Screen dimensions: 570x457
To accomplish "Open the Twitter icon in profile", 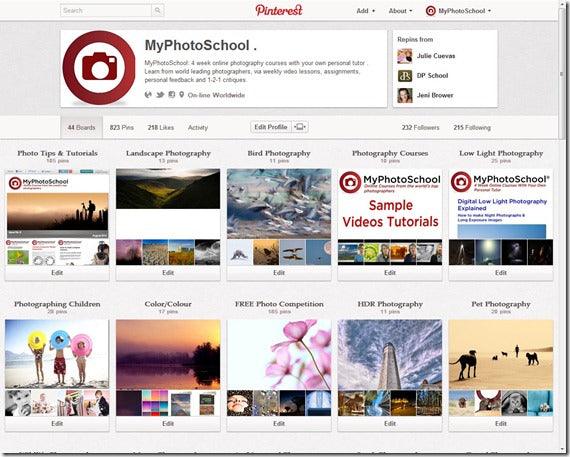I will click(x=160, y=95).
